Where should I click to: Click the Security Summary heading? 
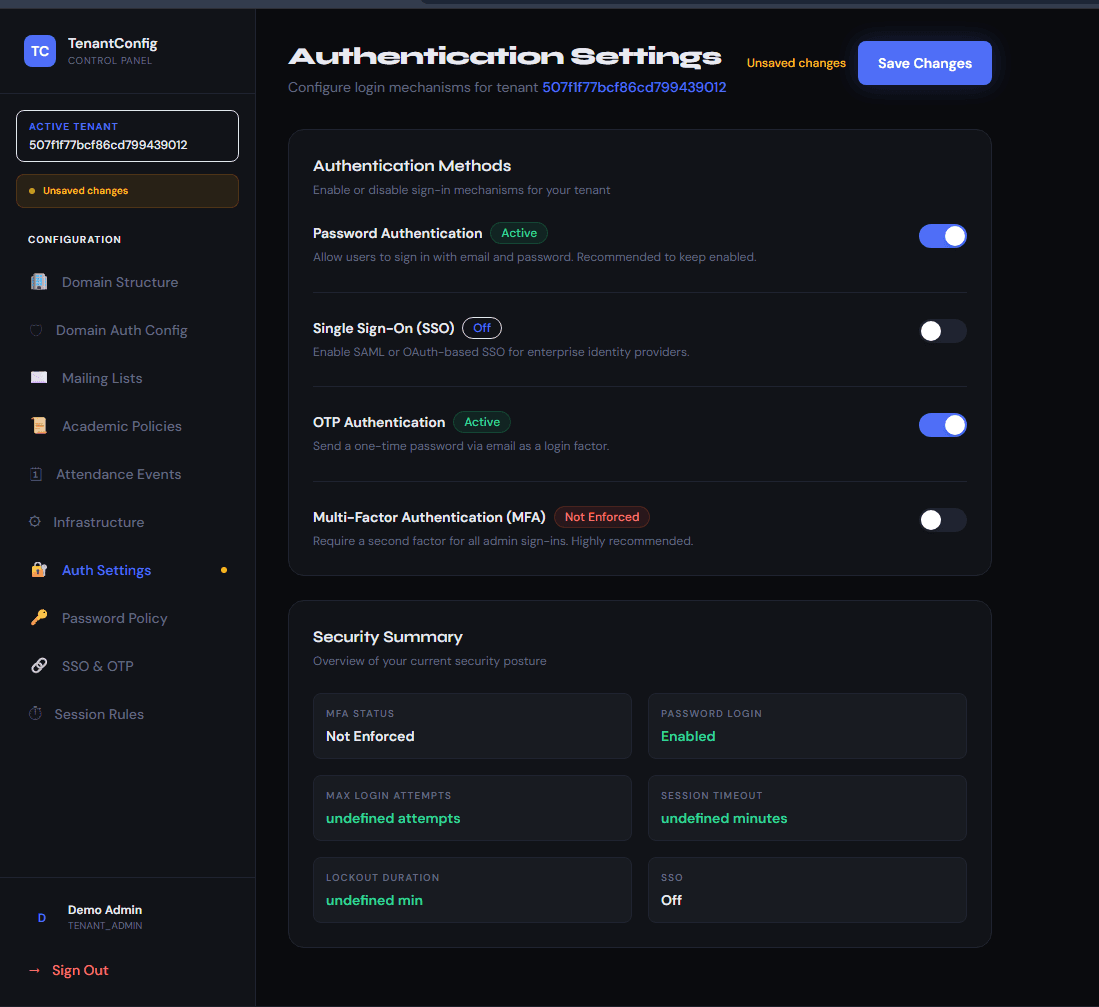pyautogui.click(x=388, y=636)
